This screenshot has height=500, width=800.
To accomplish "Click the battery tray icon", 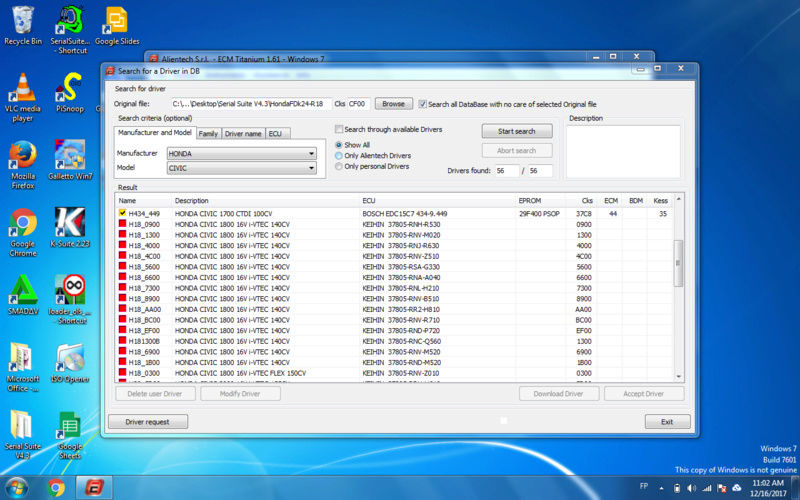I will (677, 488).
